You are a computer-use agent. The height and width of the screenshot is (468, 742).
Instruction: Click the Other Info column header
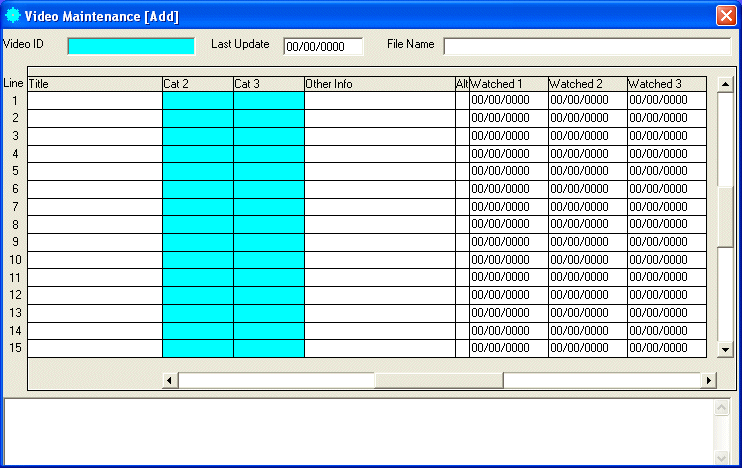[x=379, y=84]
